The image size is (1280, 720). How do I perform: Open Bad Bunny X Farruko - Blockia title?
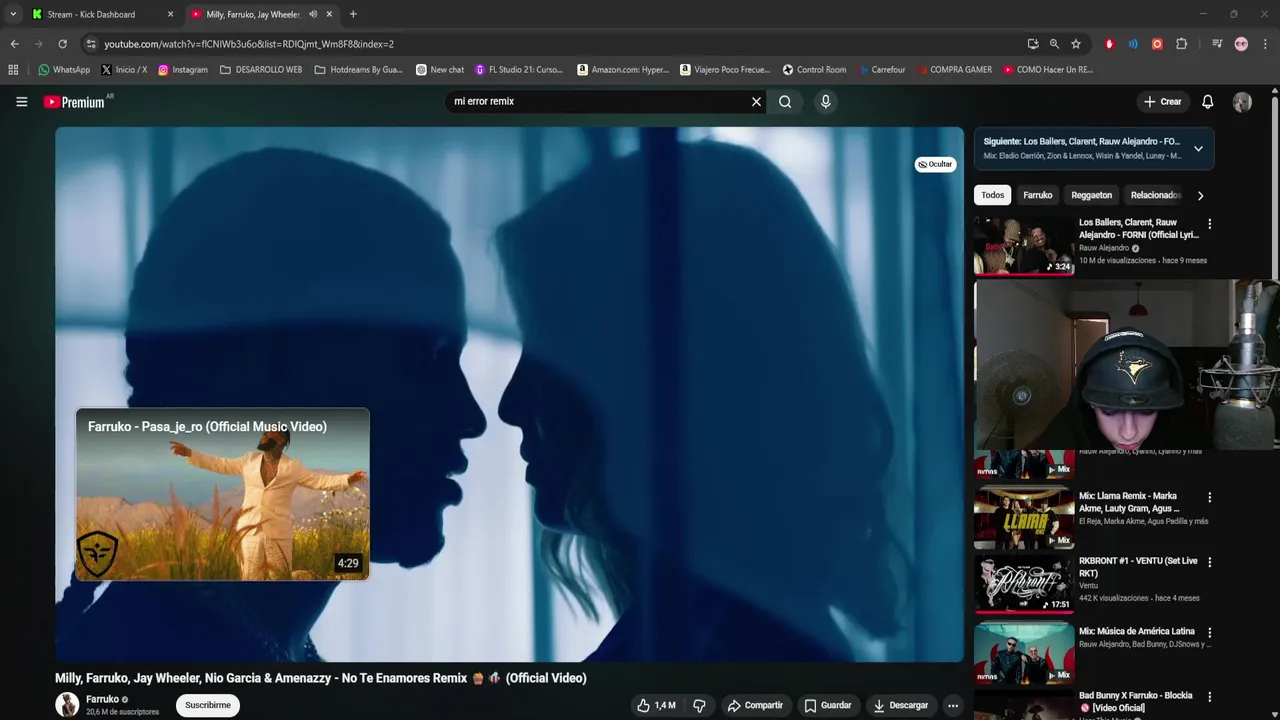pyautogui.click(x=1136, y=701)
